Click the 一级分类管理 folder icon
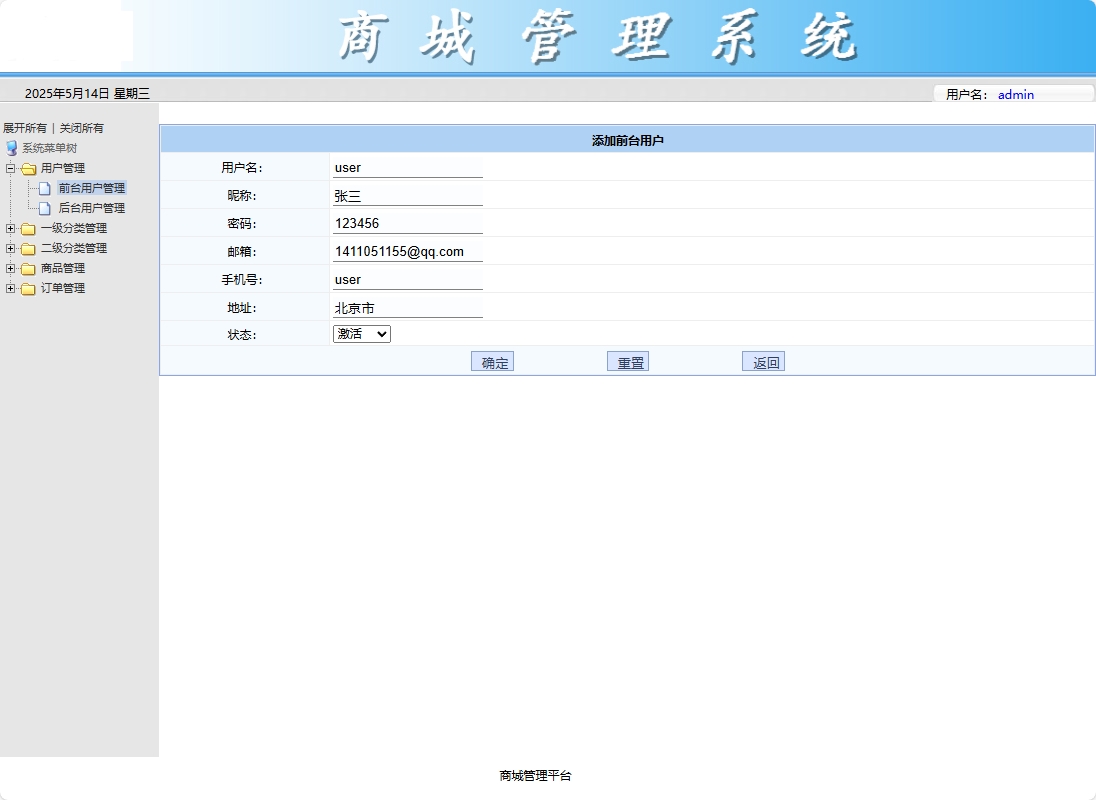The height and width of the screenshot is (800, 1096). click(x=28, y=228)
